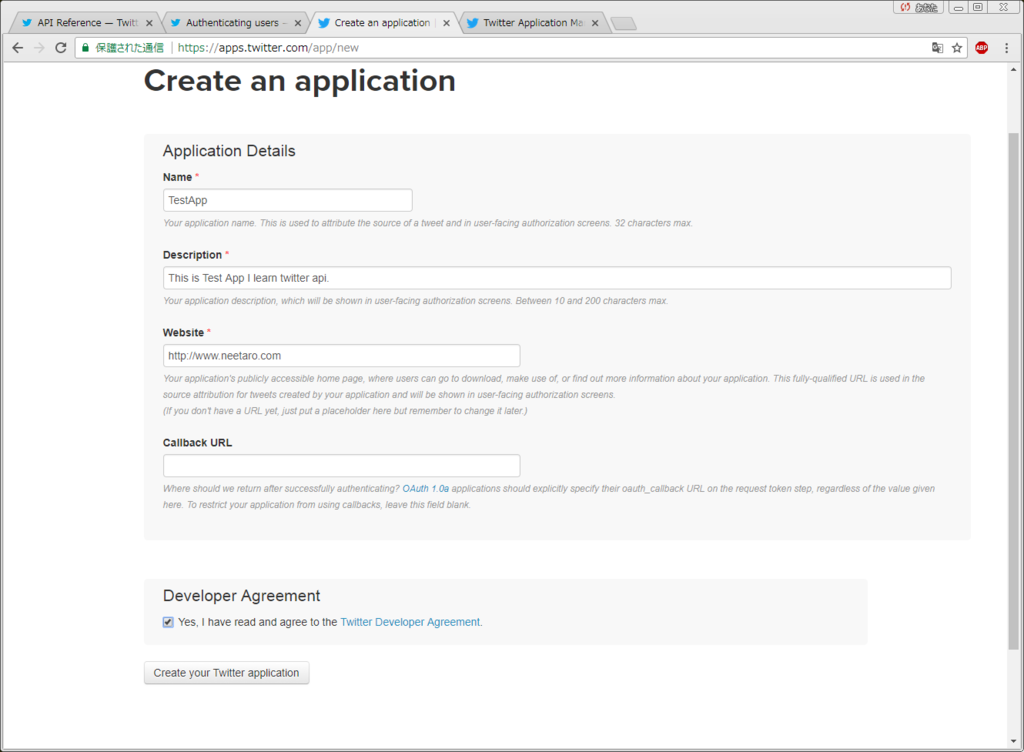1024x752 pixels.
Task: Focus the Website URL field
Action: point(342,356)
